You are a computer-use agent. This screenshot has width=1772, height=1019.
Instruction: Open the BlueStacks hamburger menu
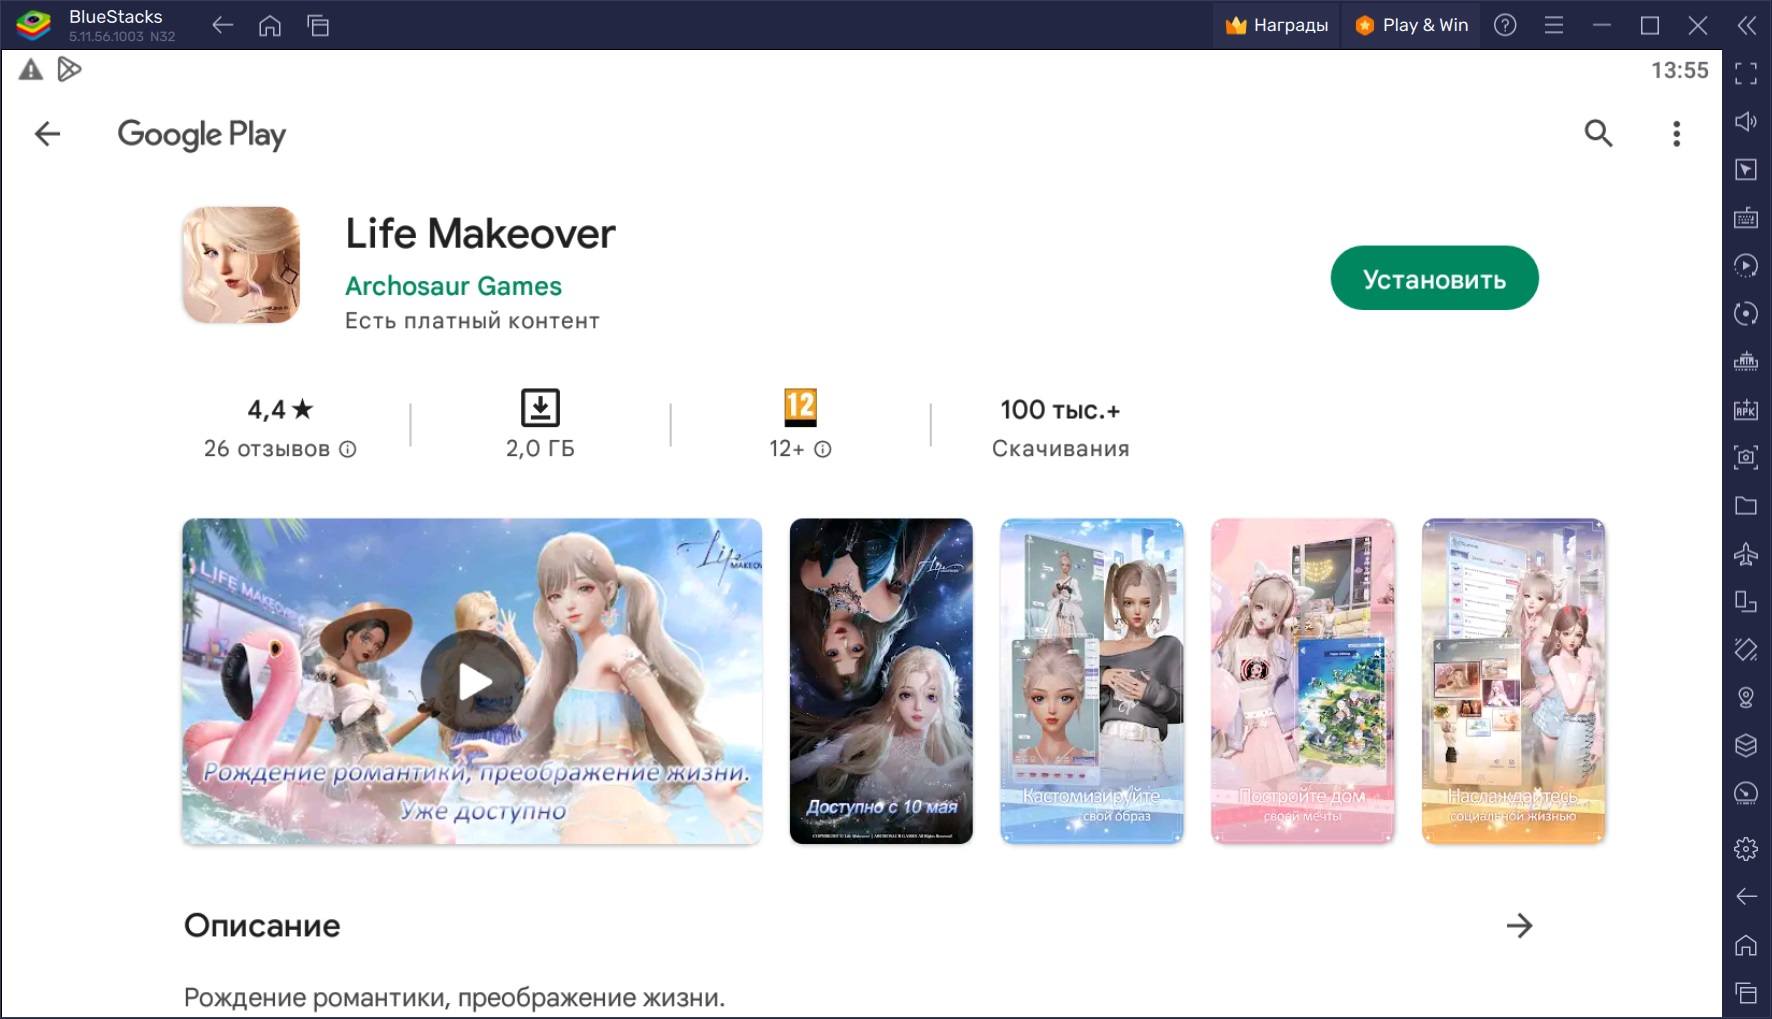(x=1553, y=25)
